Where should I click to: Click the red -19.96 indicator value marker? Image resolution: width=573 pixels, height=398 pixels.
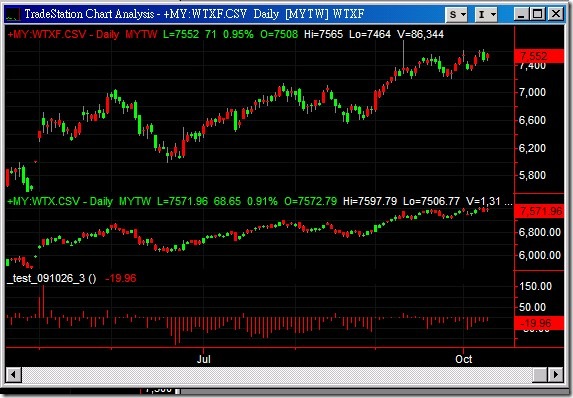pyautogui.click(x=539, y=323)
